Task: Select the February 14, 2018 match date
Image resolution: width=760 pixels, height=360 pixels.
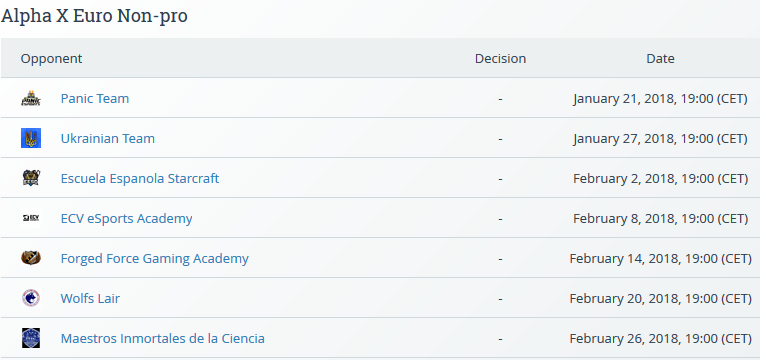Action: 660,259
